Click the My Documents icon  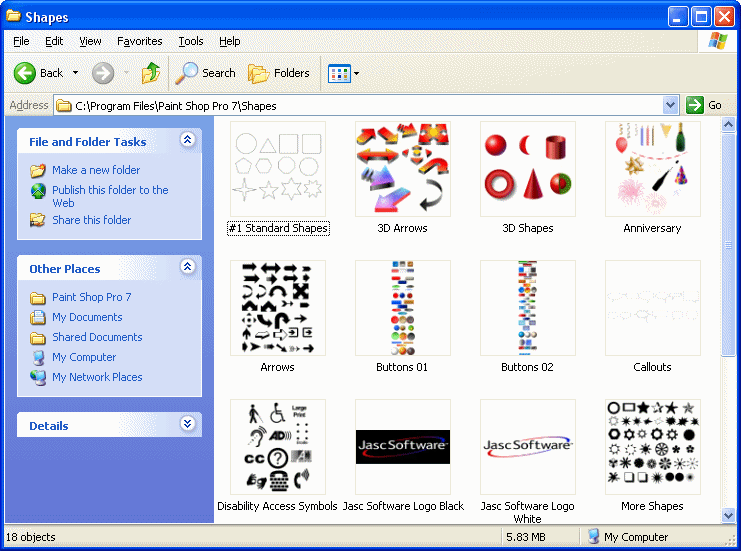click(38, 317)
